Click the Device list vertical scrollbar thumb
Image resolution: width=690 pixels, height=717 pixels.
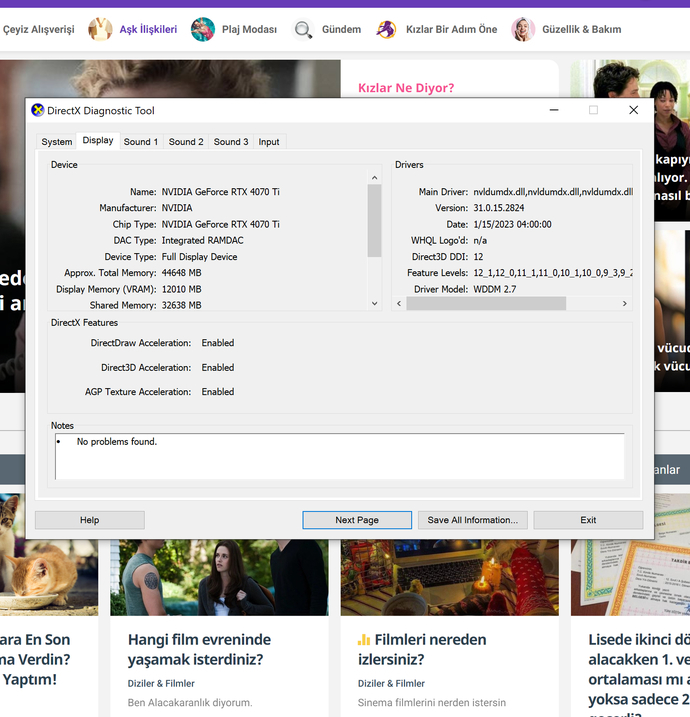pos(374,221)
